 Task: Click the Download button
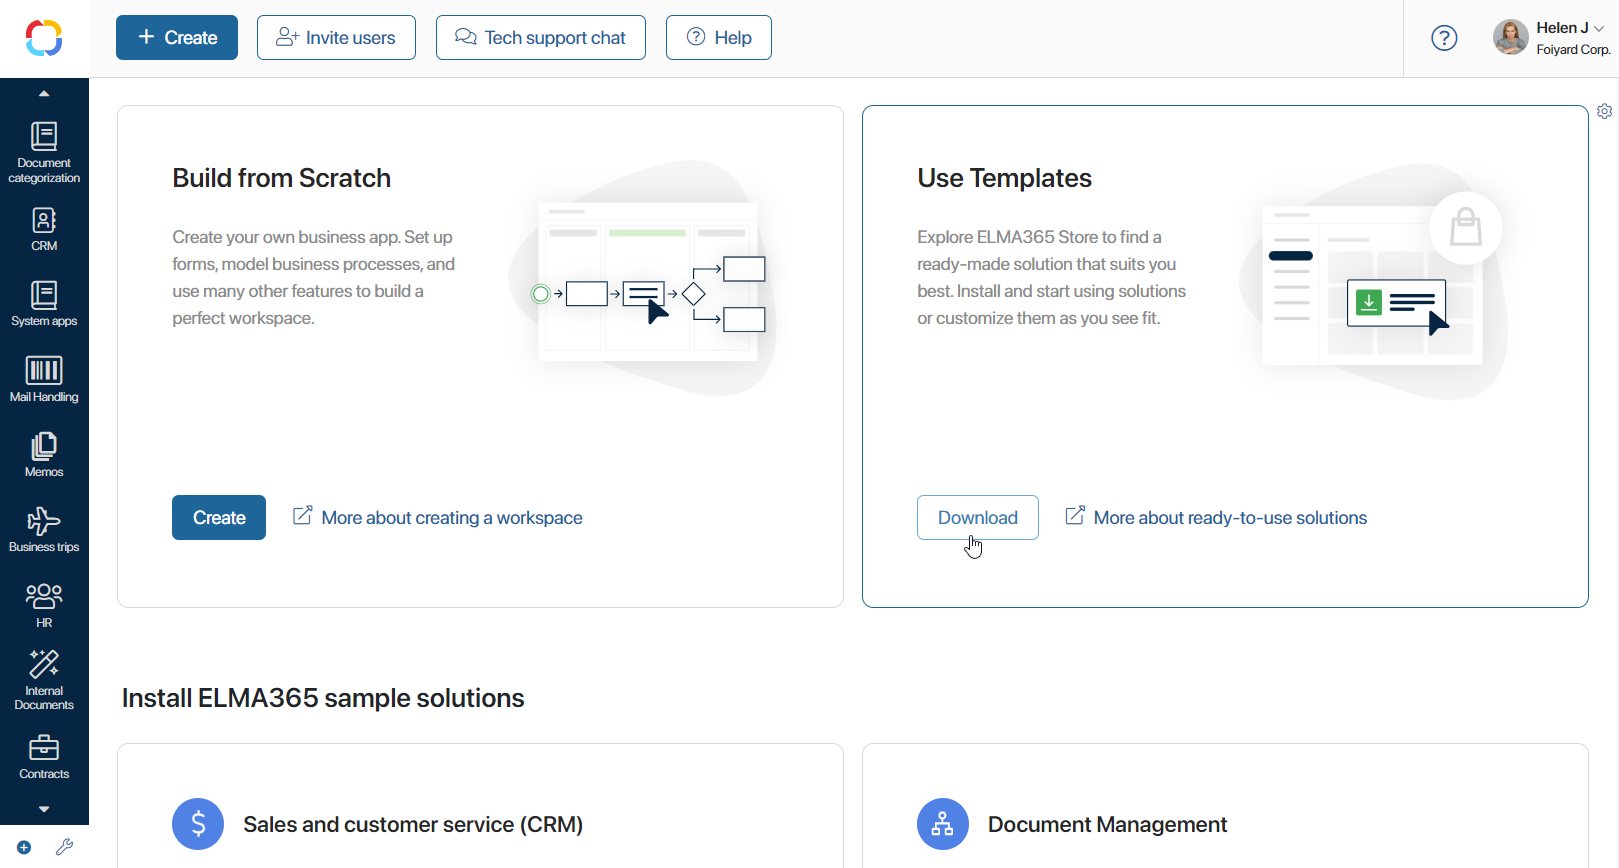(978, 518)
